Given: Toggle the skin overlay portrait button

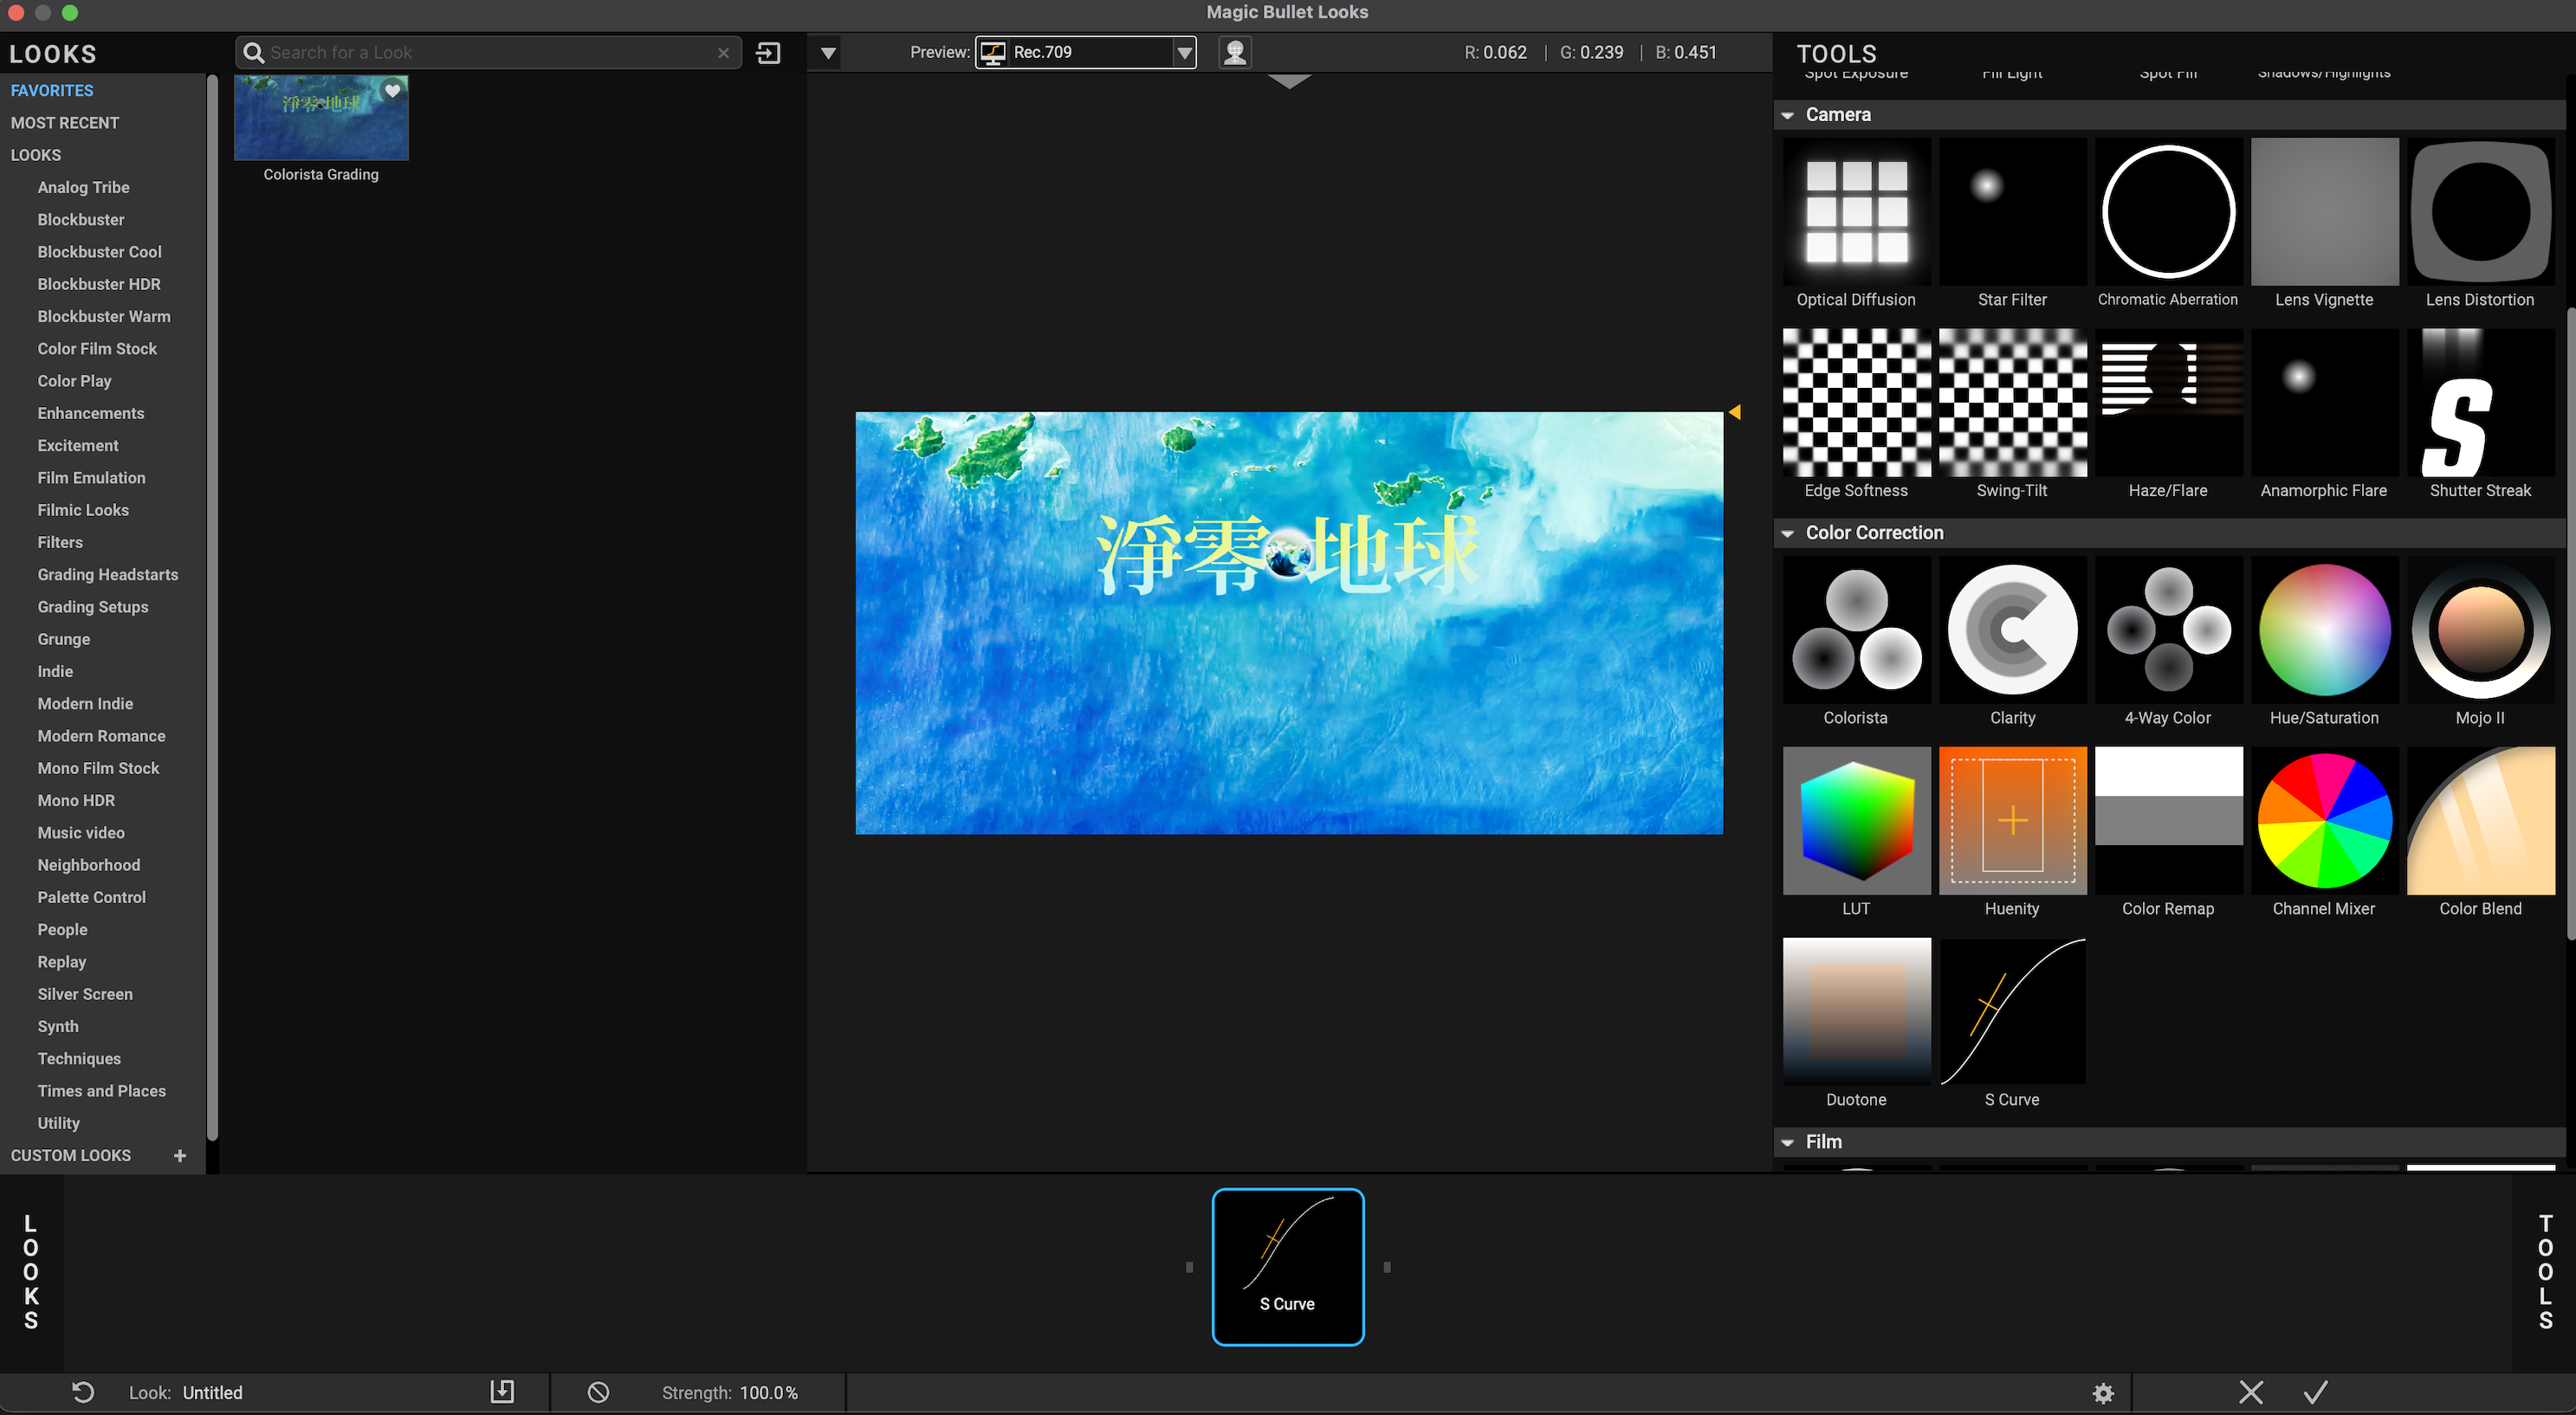Looking at the screenshot, I should [x=1235, y=52].
